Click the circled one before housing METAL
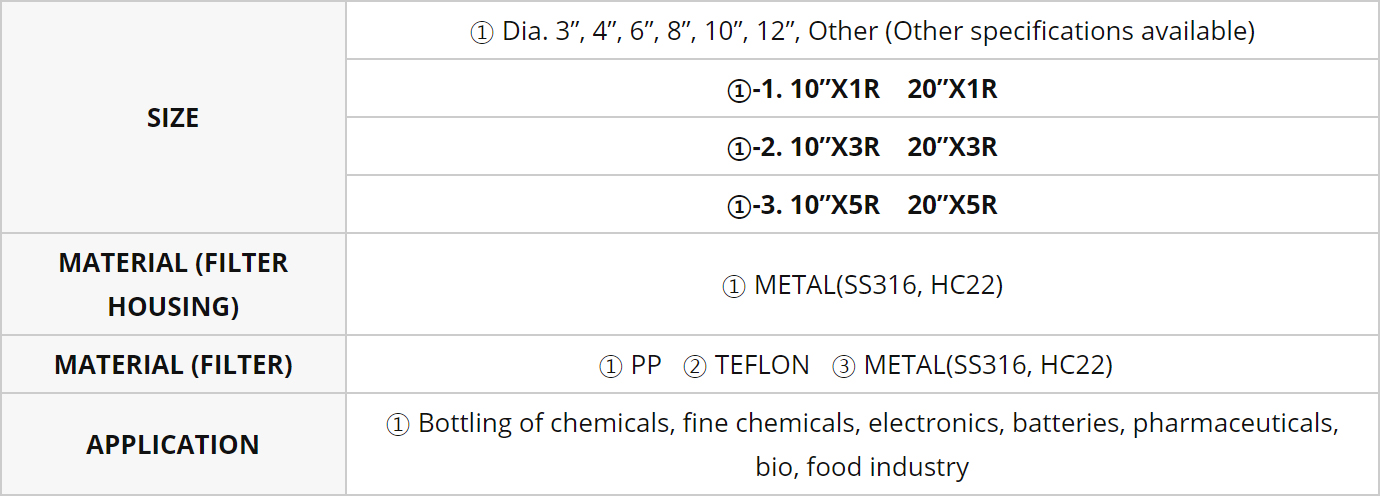This screenshot has height=496, width=1380. point(734,287)
